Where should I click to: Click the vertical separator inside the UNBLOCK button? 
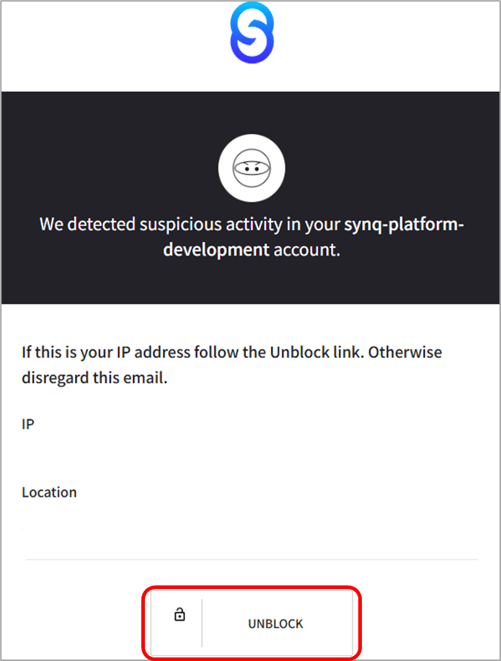(x=202, y=623)
